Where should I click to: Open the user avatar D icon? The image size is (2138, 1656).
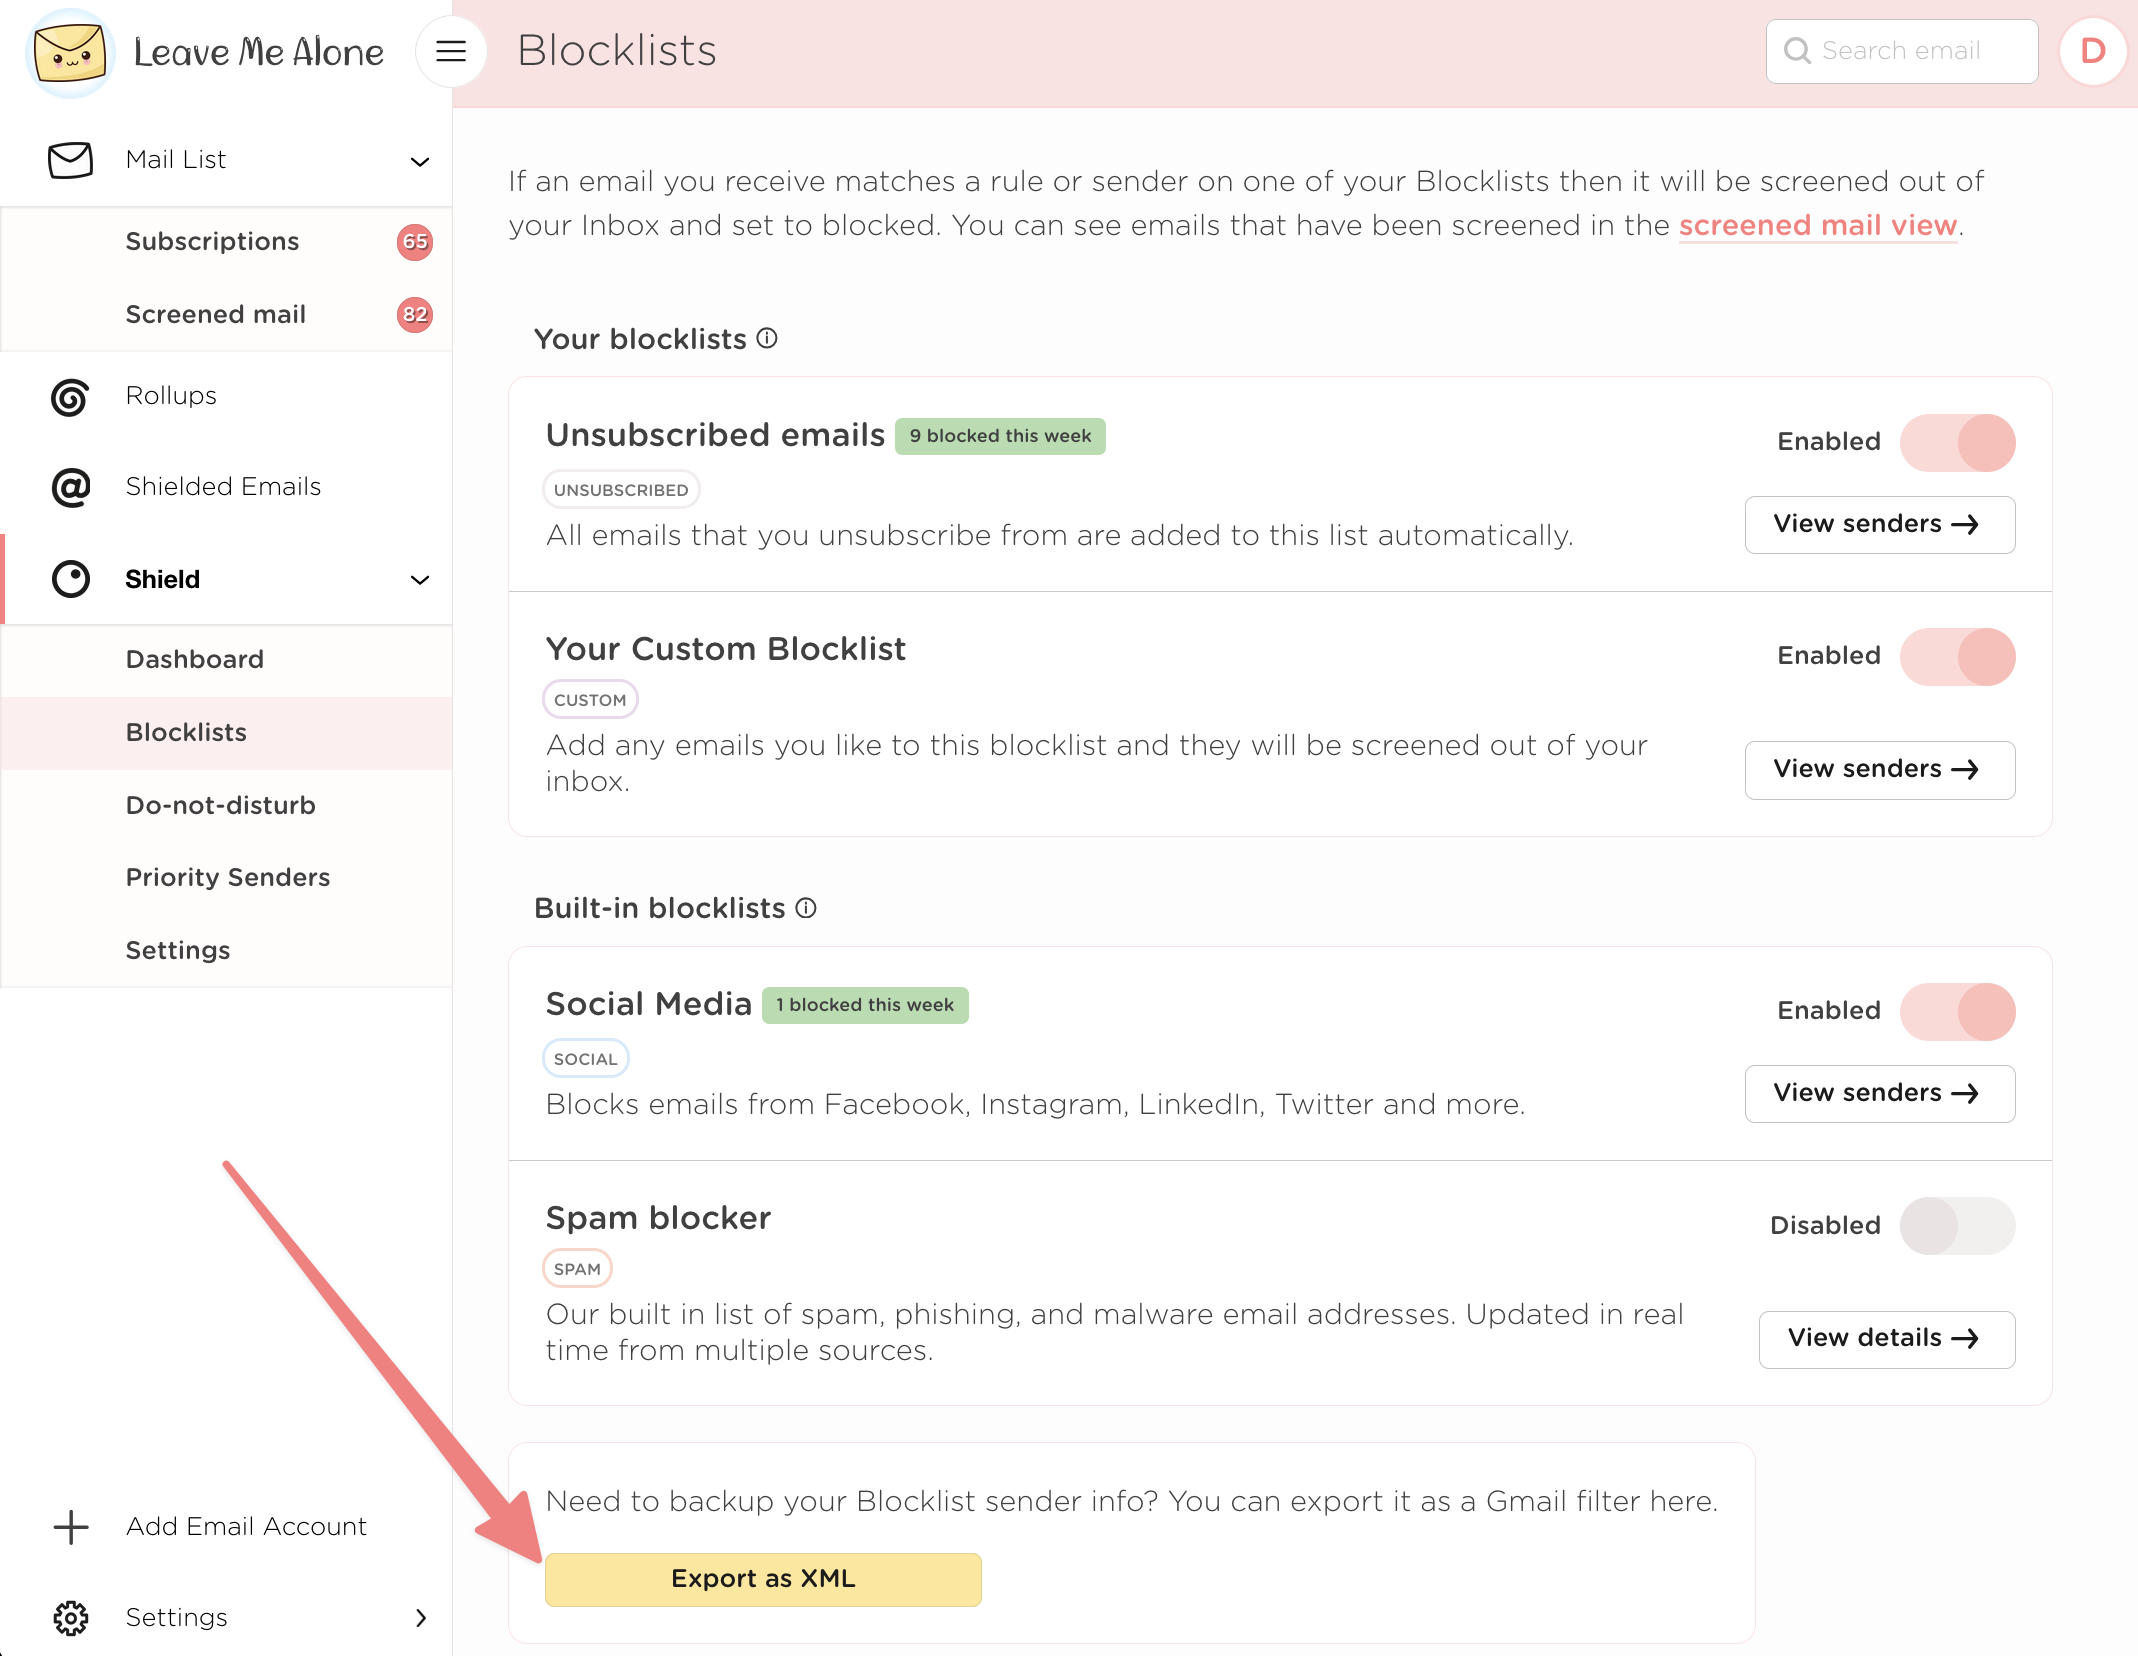(2092, 51)
